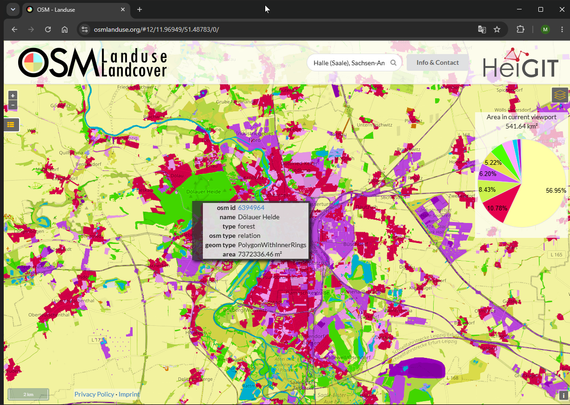Open the Chrome profile avatar M

[545, 29]
